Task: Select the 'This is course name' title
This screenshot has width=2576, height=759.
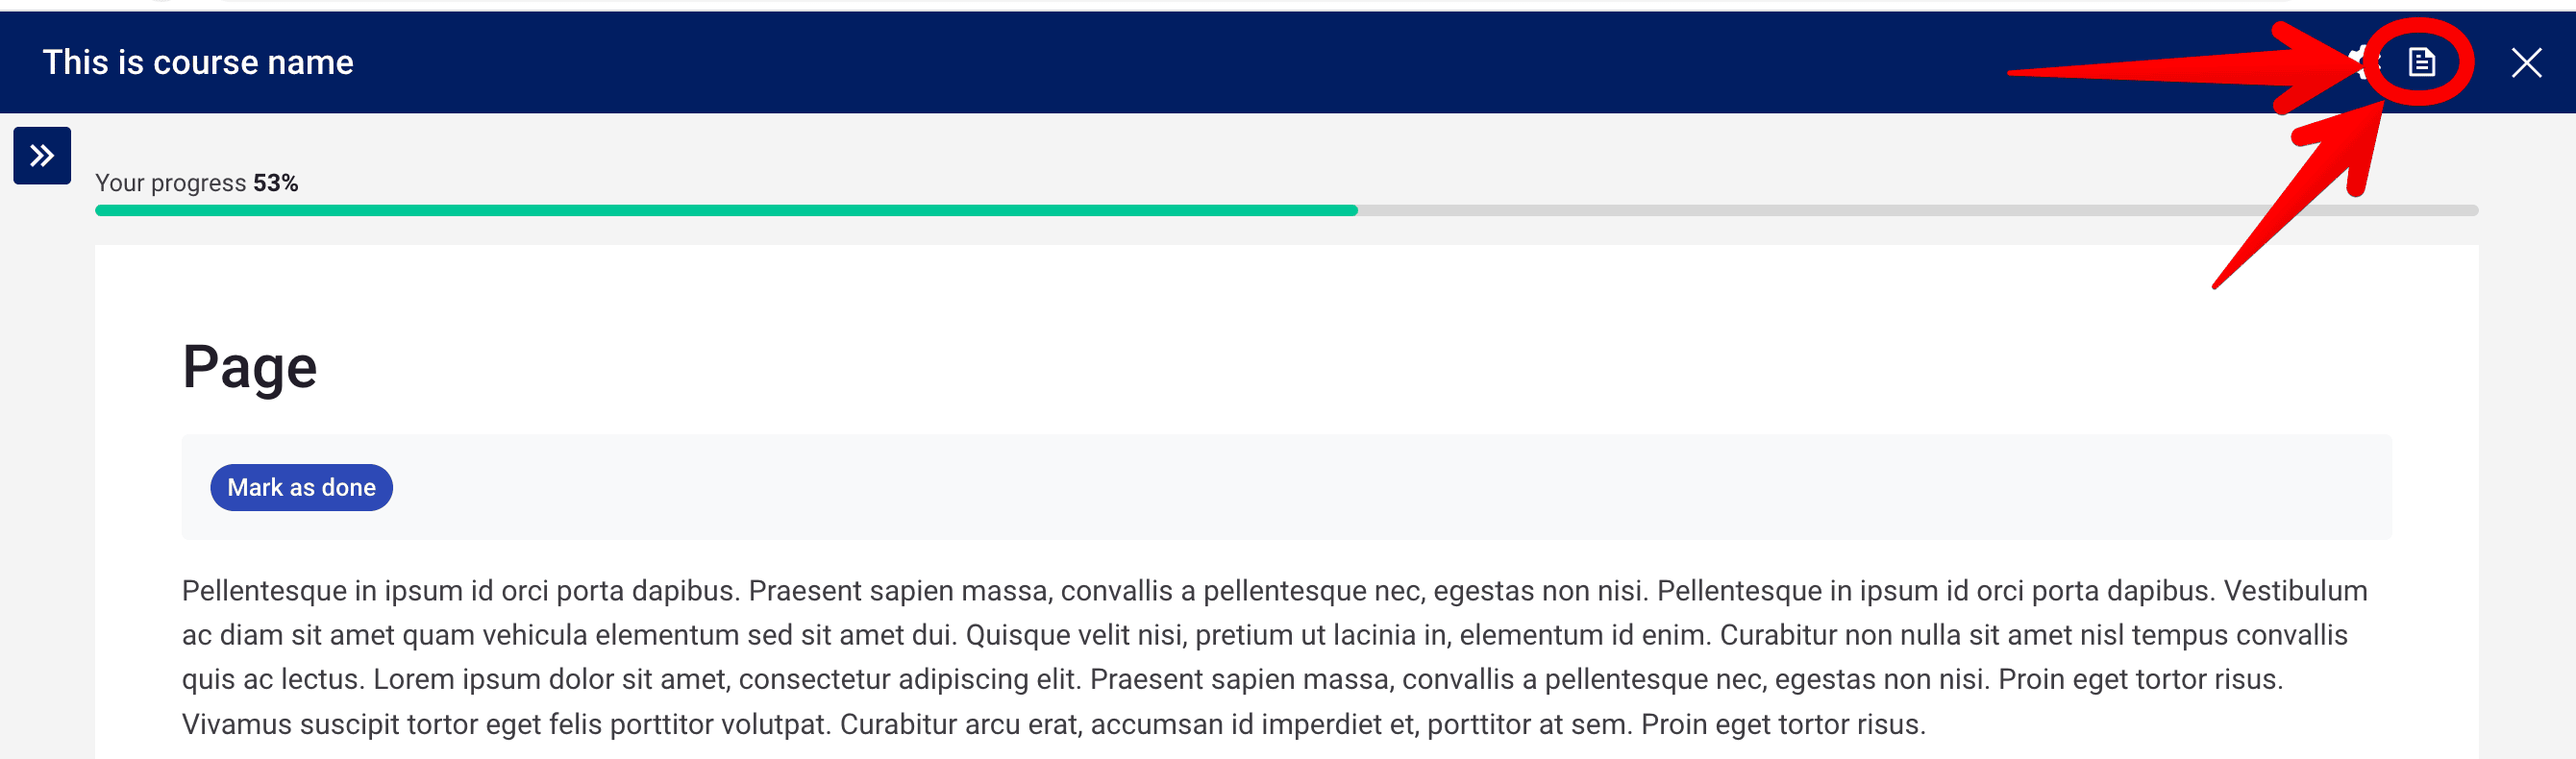Action: point(198,62)
